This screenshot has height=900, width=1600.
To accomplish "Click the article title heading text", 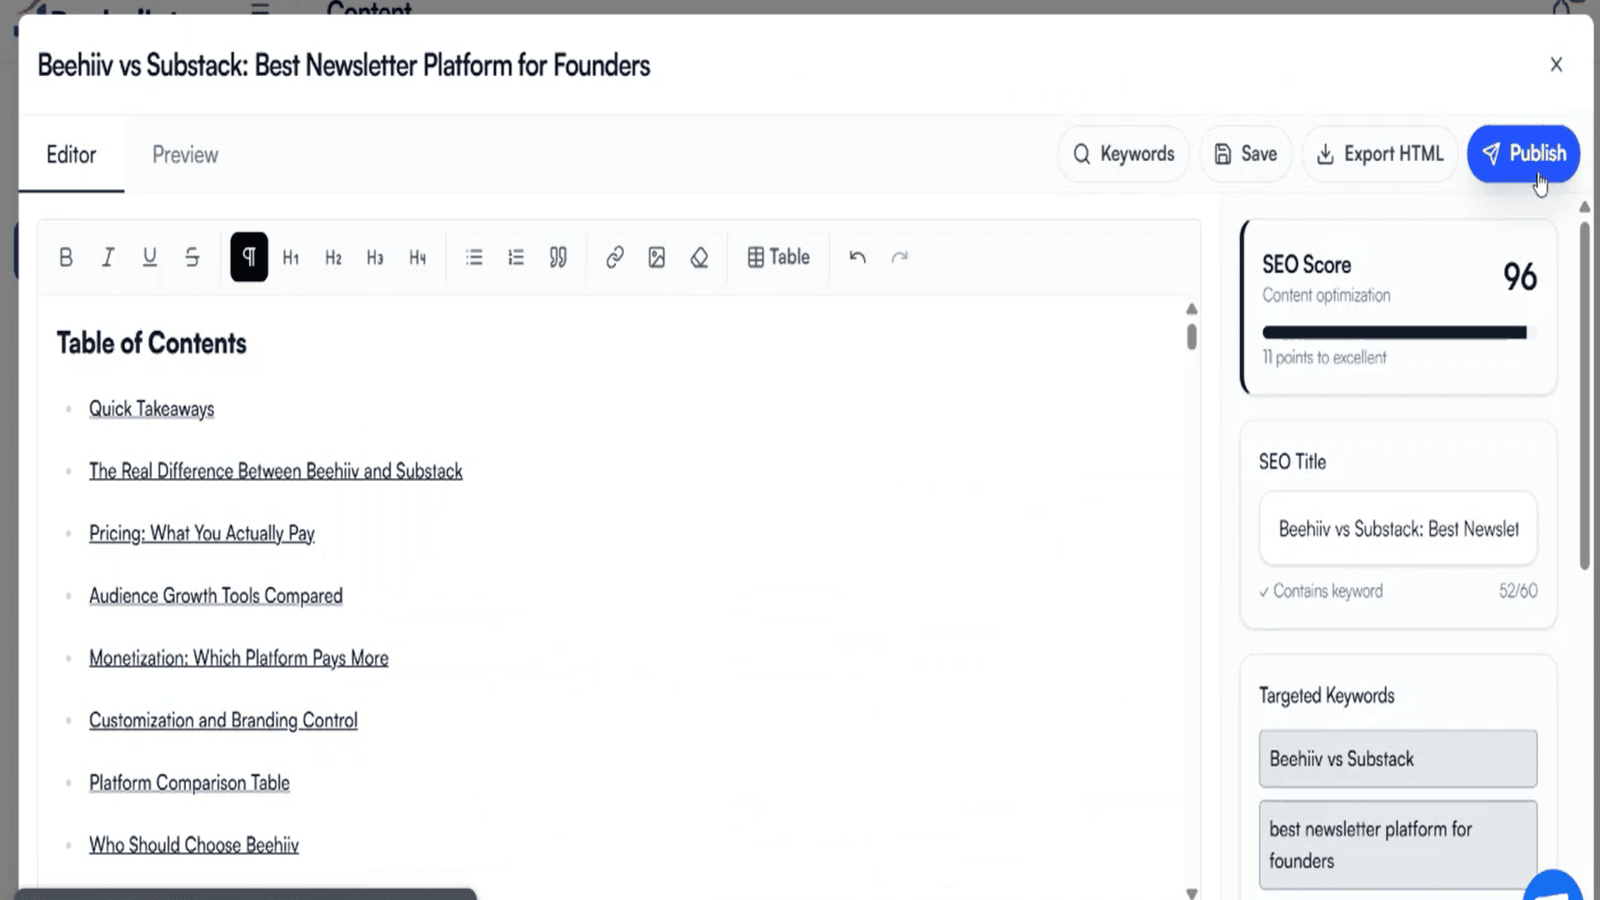I will click(x=344, y=65).
